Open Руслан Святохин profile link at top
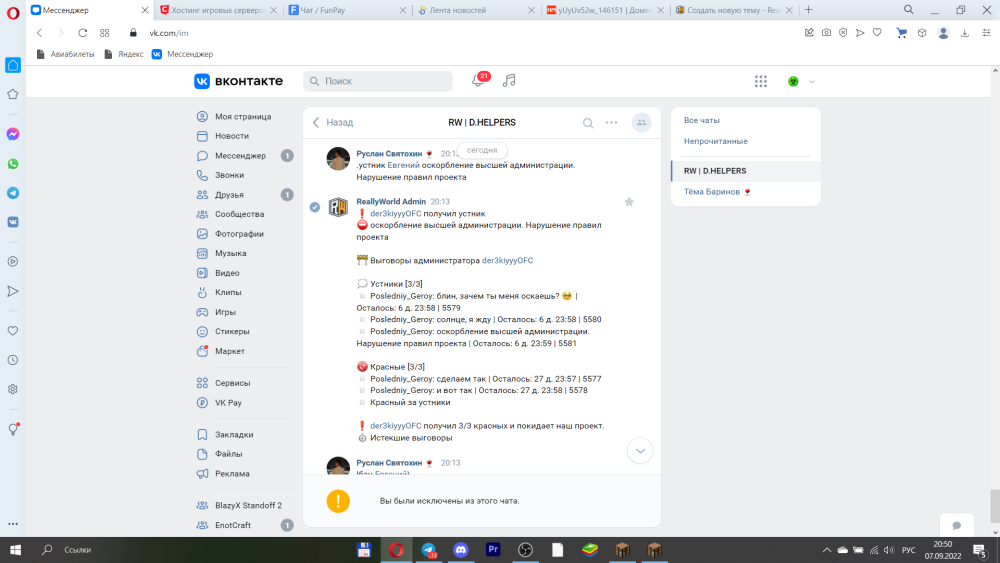Screen dimensions: 1000x563 pyautogui.click(x=389, y=154)
